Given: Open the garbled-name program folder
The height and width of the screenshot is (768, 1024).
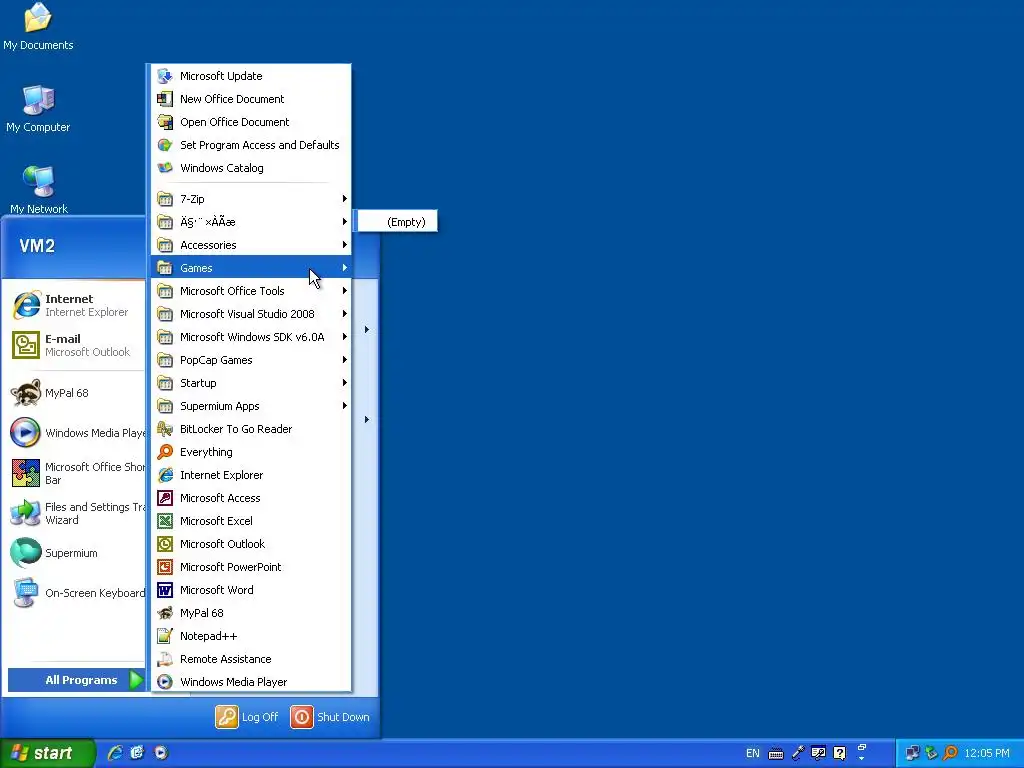Looking at the screenshot, I should pyautogui.click(x=251, y=222).
